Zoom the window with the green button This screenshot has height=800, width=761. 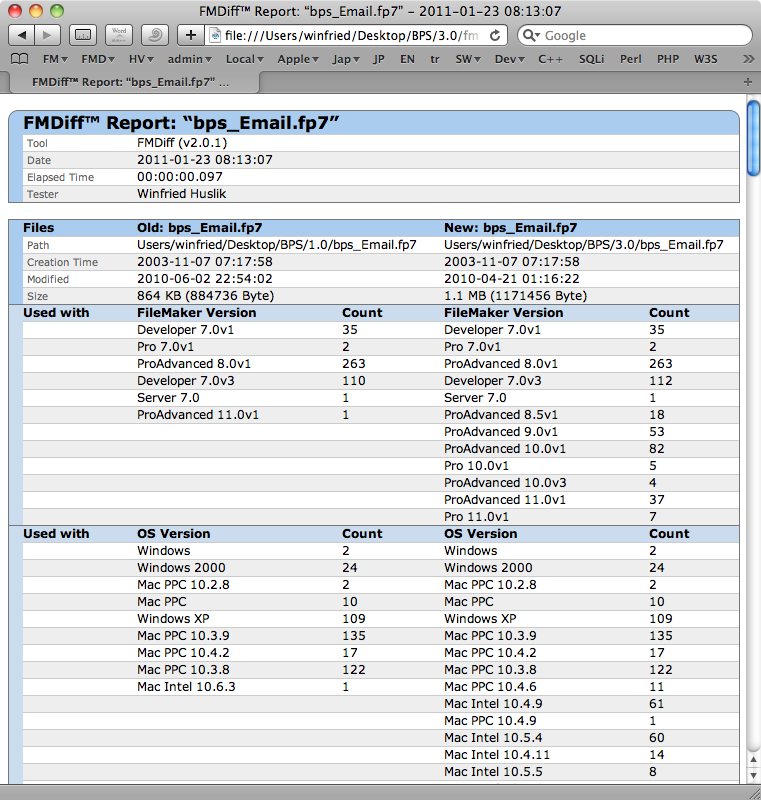coord(57,11)
